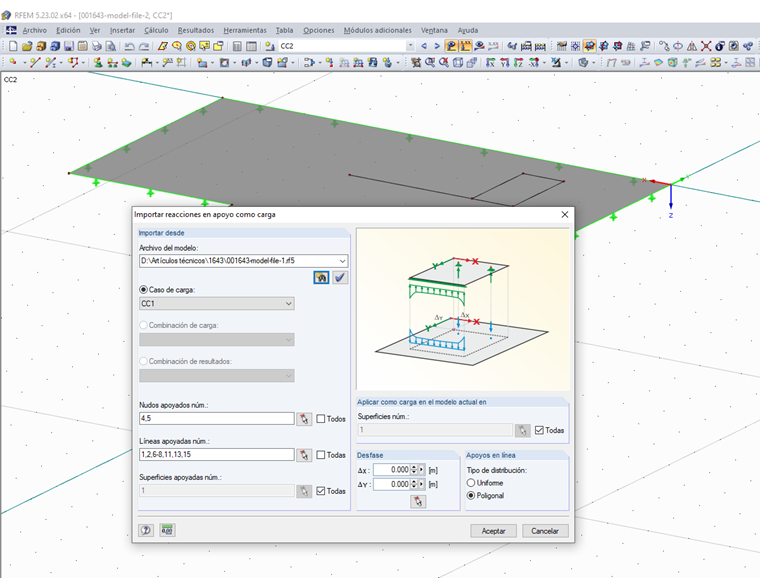Click the blue checkmark confirm file icon
The width and height of the screenshot is (760, 587).
pyautogui.click(x=340, y=277)
